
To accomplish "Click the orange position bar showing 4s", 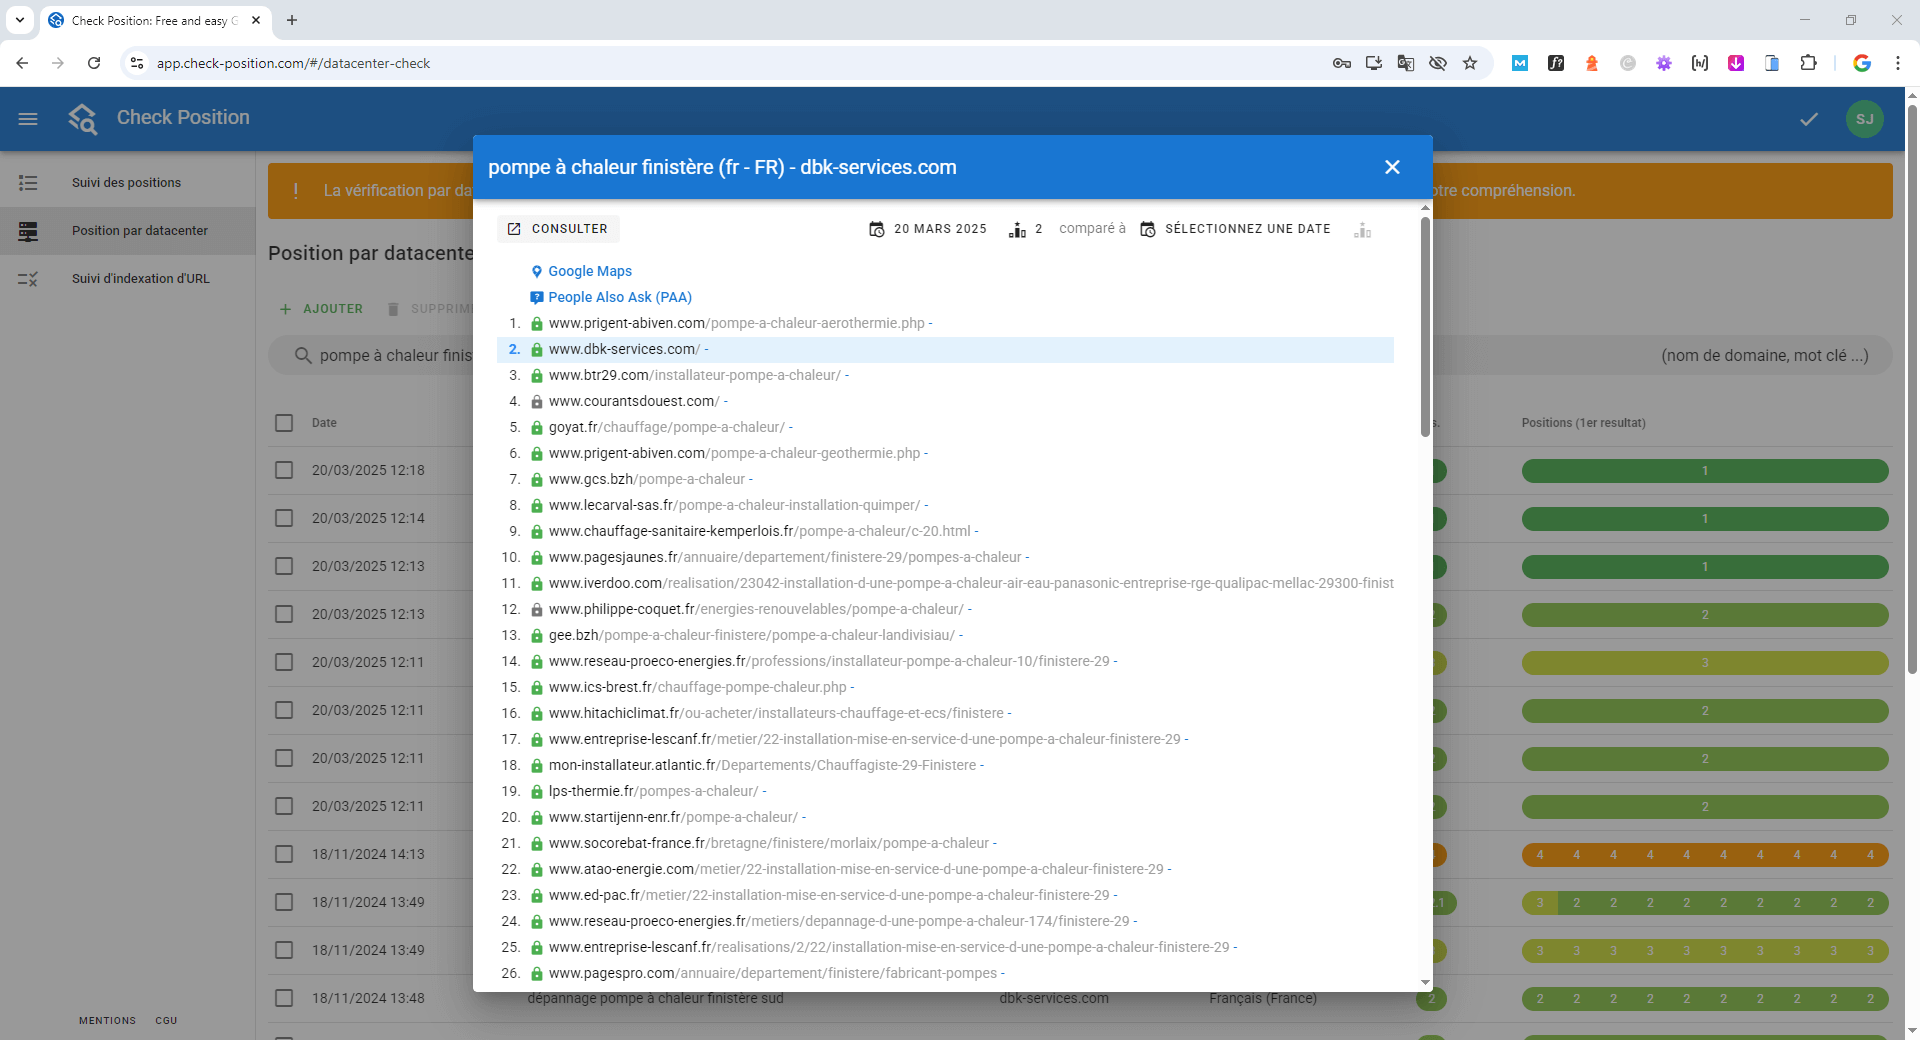I will [x=1705, y=855].
